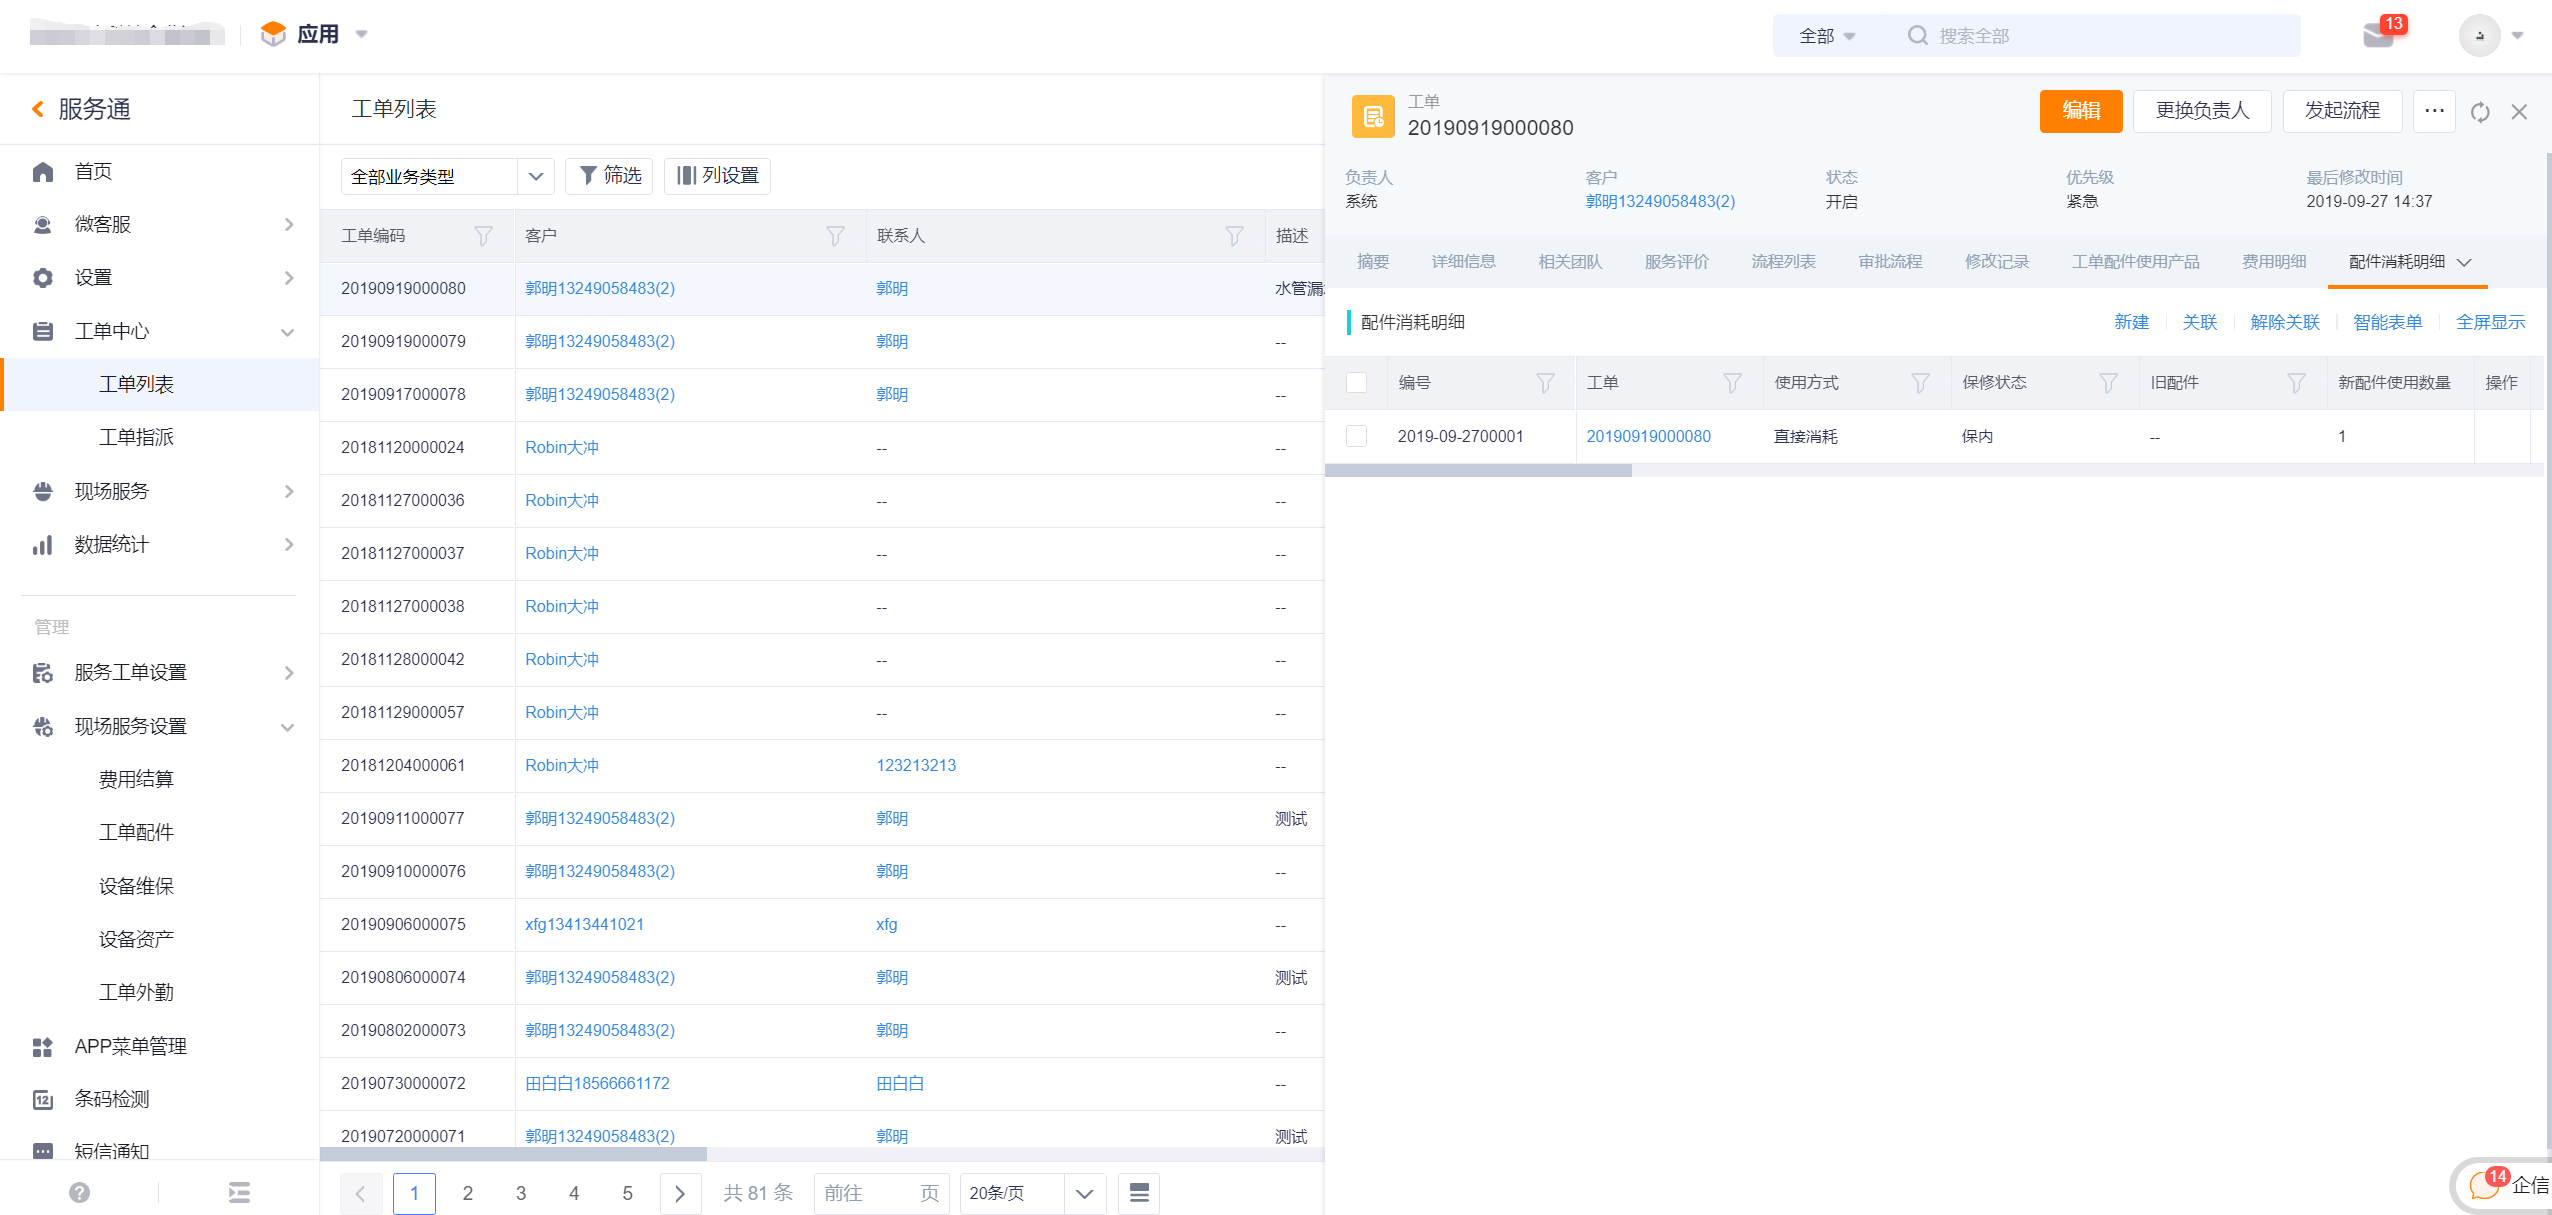Screen dimensions: 2552x1215
Task: Open the mail notifications icon
Action: (x=2378, y=36)
